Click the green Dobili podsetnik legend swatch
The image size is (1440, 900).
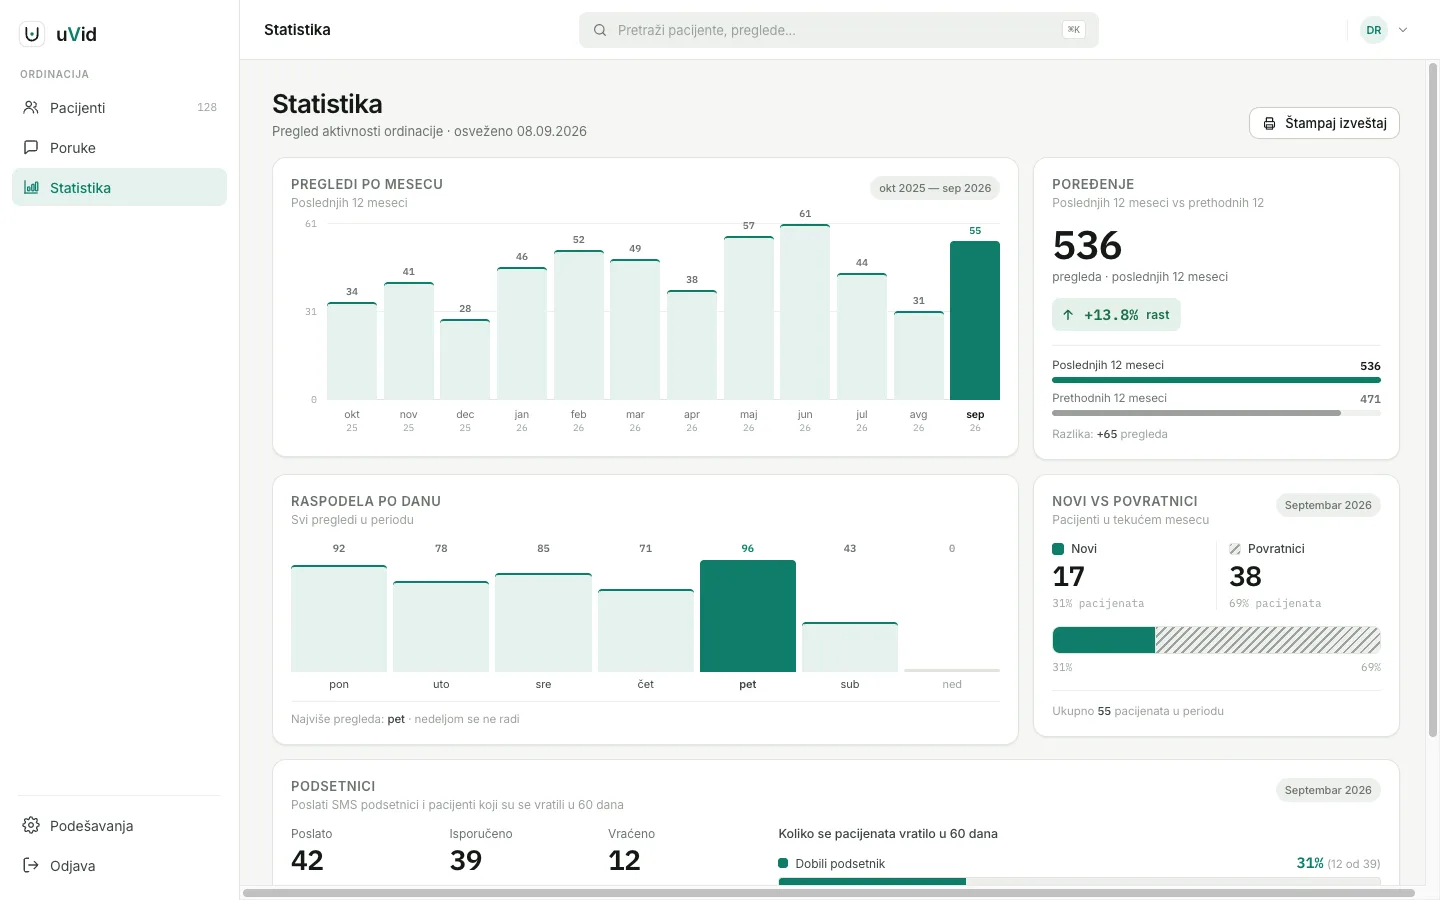coord(784,864)
